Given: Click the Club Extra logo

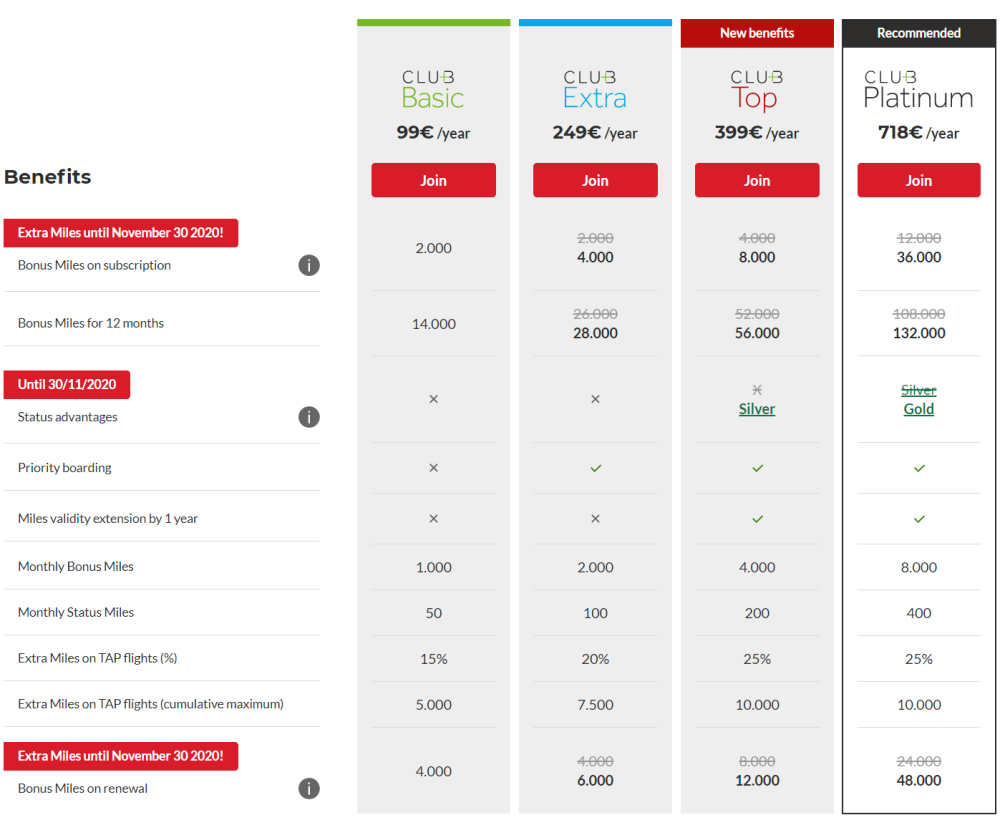Looking at the screenshot, I should [594, 90].
